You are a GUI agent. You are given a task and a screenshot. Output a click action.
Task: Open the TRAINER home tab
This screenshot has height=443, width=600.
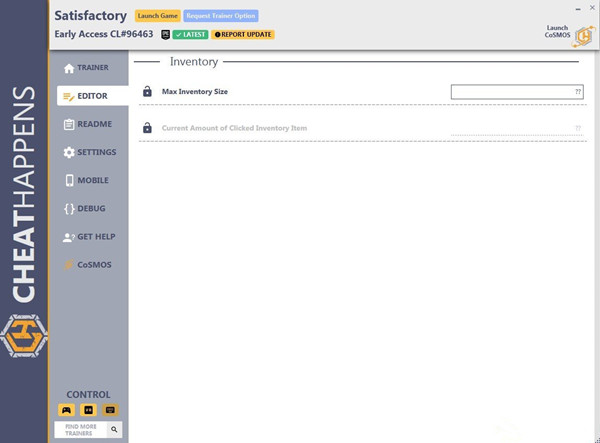coord(86,68)
